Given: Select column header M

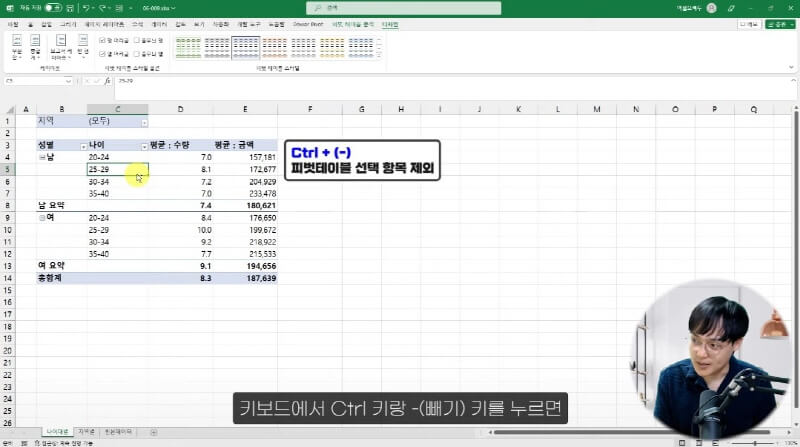Looking at the screenshot, I should click(596, 109).
